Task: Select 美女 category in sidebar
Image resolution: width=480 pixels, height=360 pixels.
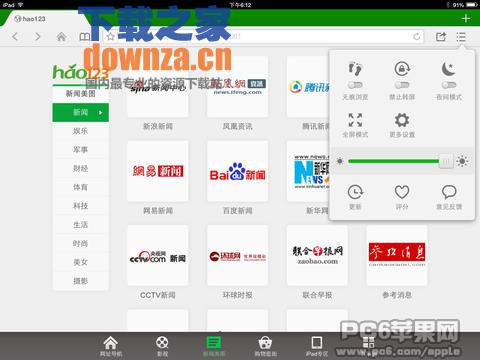Action: (x=80, y=262)
